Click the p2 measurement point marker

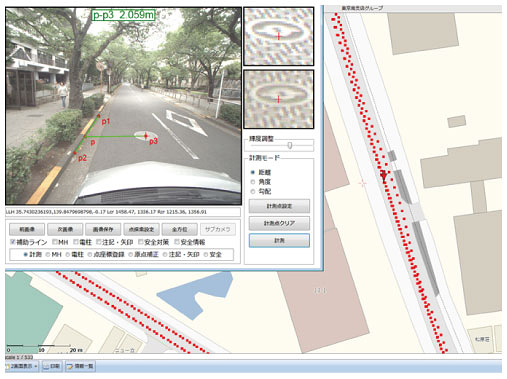[x=75, y=153]
